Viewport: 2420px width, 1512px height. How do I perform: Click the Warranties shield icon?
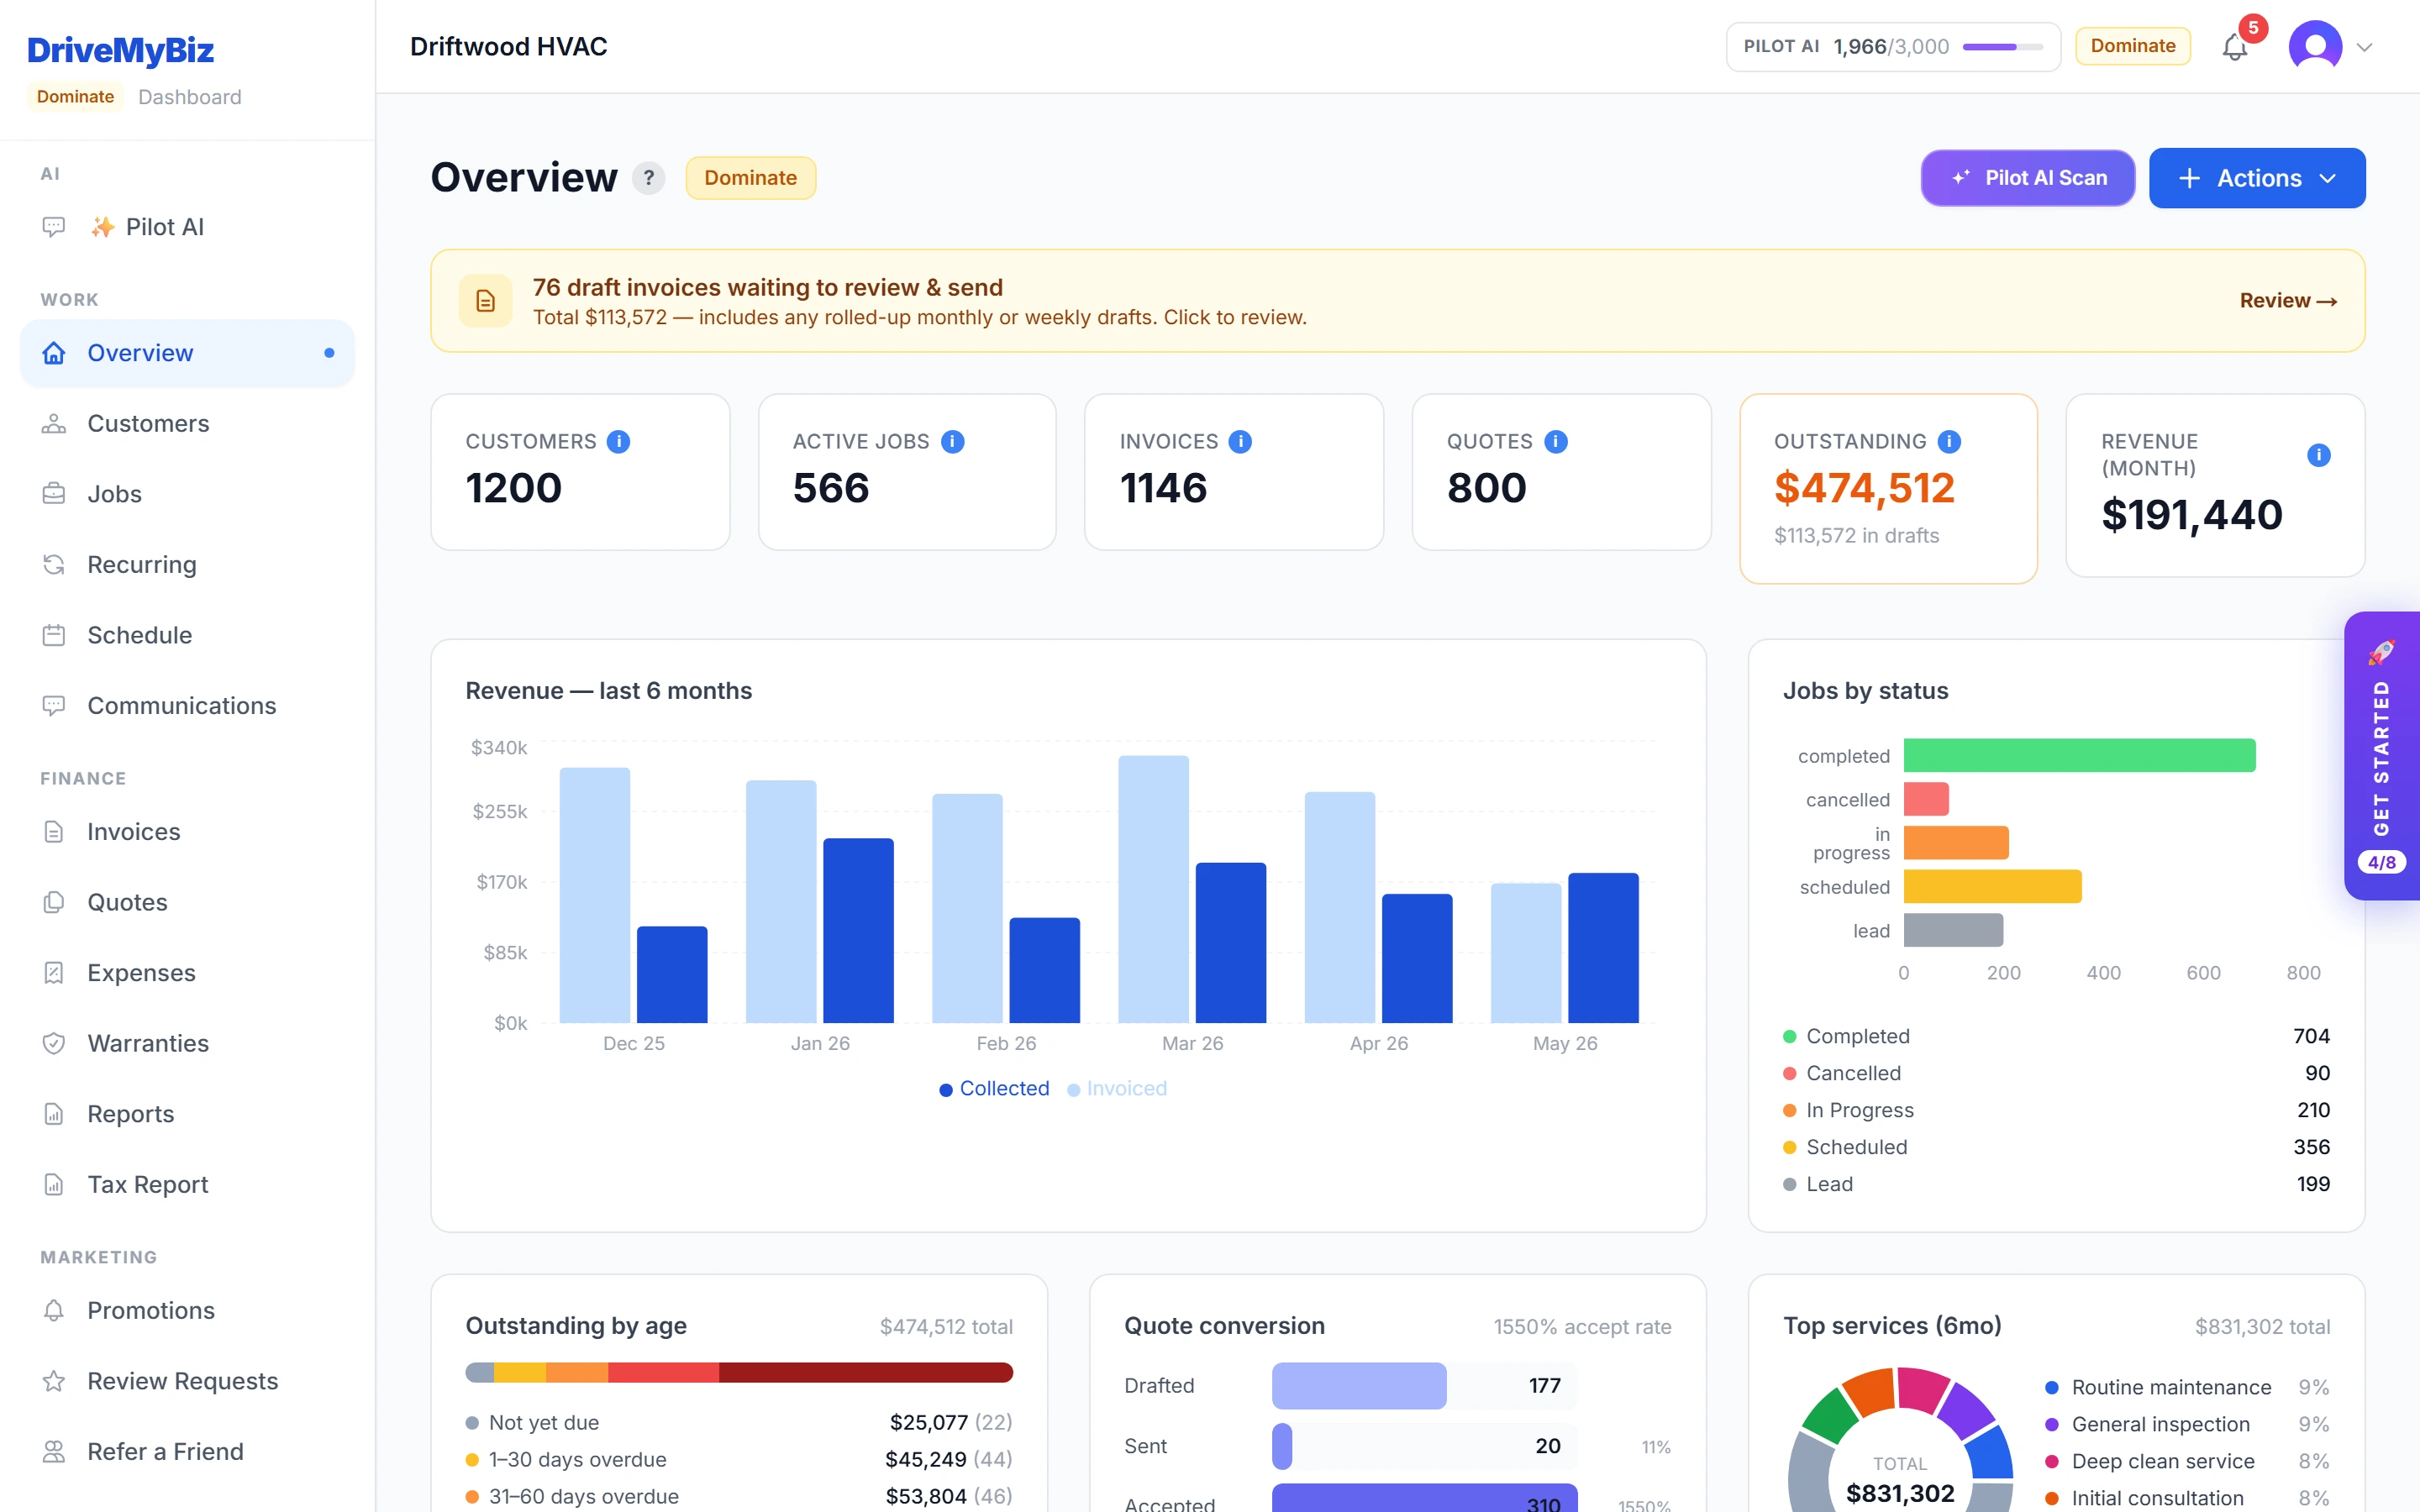(54, 1043)
